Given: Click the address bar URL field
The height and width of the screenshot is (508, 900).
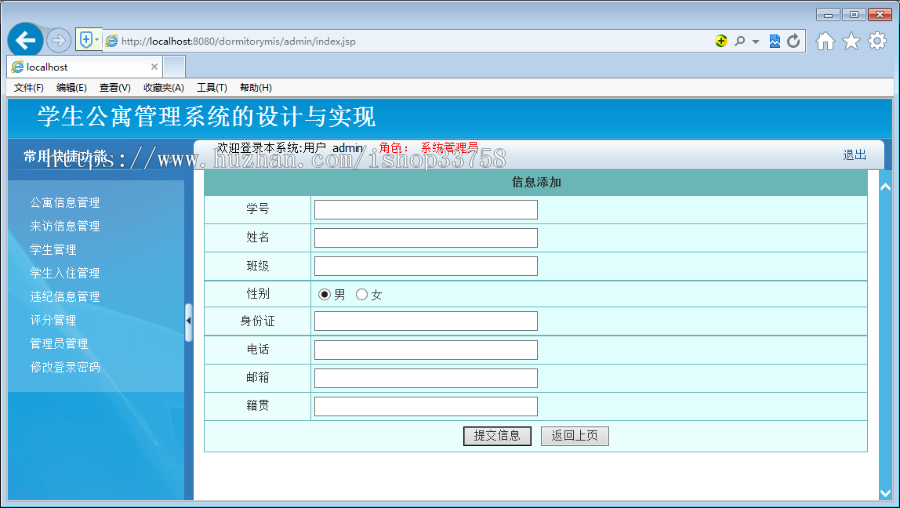Looking at the screenshot, I should [408, 41].
